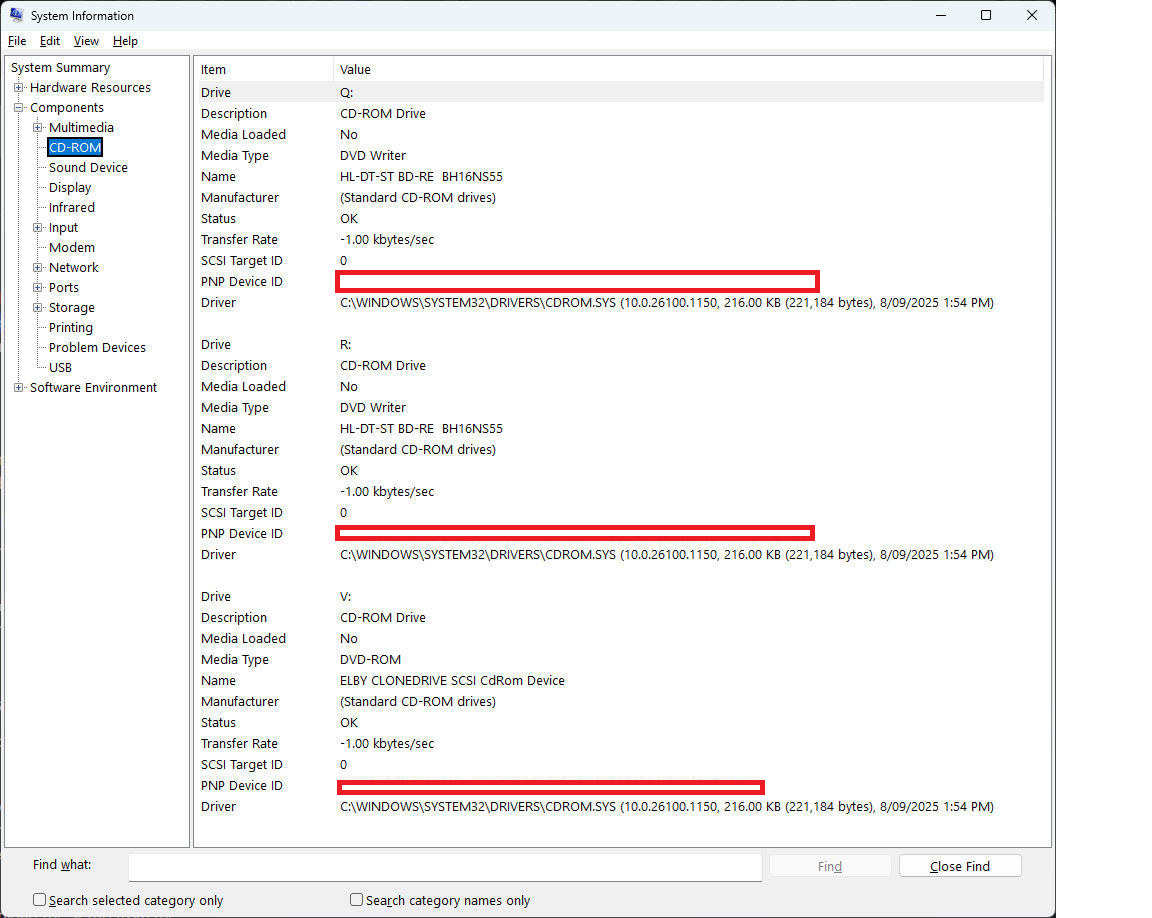1152x918 pixels.
Task: Click the Value column header
Action: [688, 70]
